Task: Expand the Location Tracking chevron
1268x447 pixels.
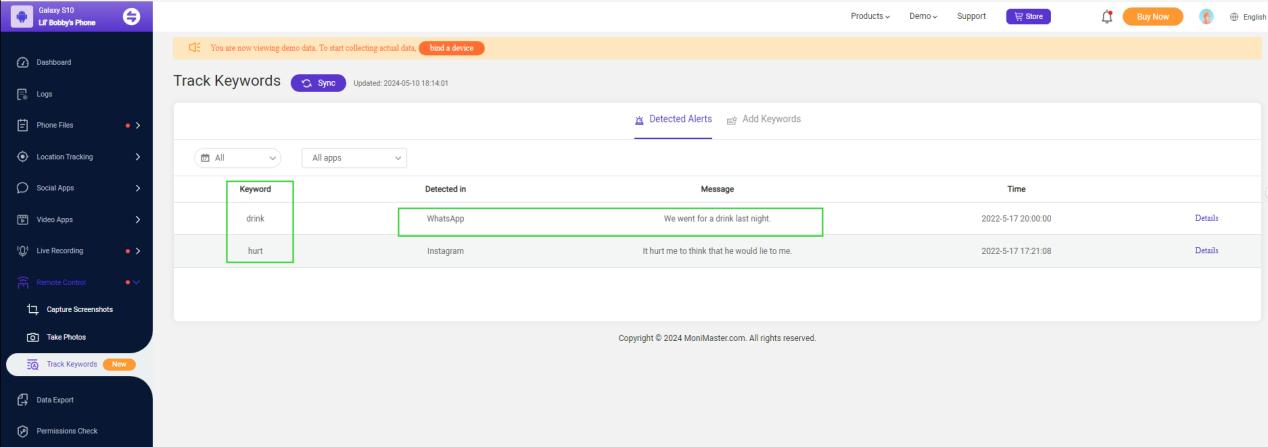Action: [x=137, y=157]
